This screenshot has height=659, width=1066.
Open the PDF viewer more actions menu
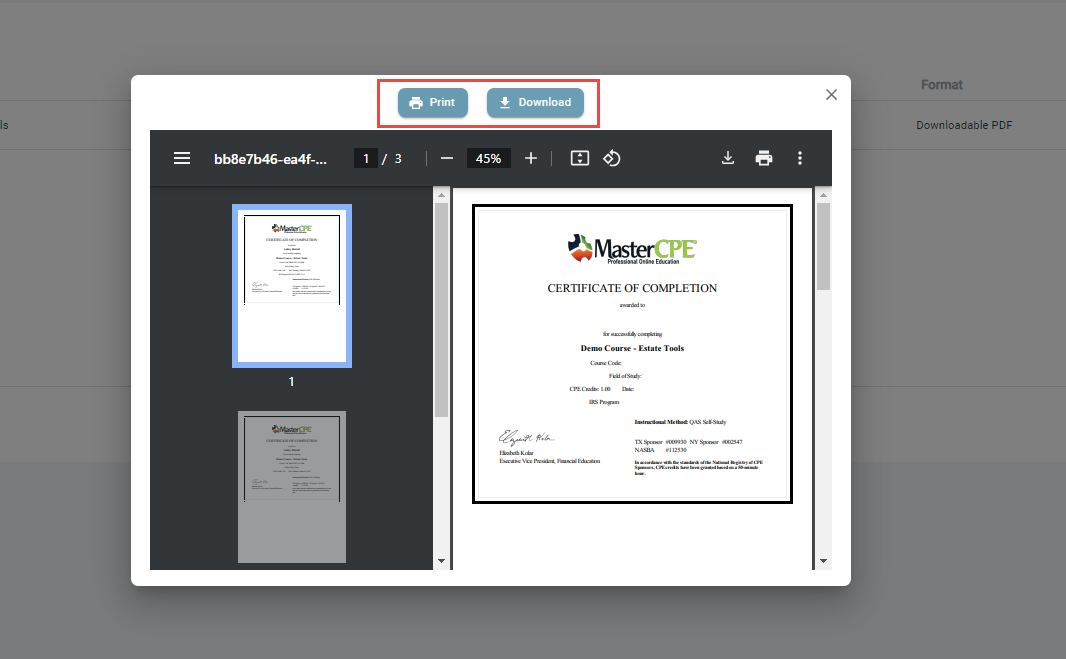pos(800,158)
